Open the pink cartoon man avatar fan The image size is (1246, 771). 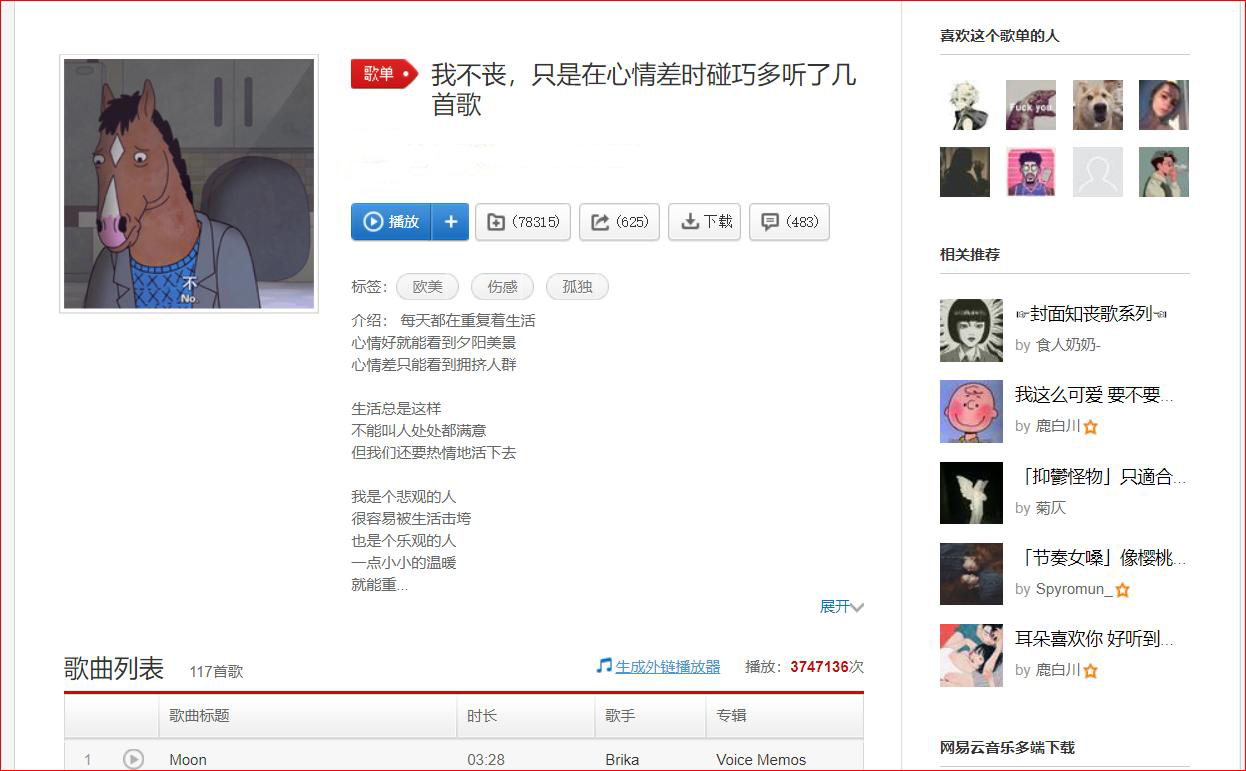click(1031, 172)
